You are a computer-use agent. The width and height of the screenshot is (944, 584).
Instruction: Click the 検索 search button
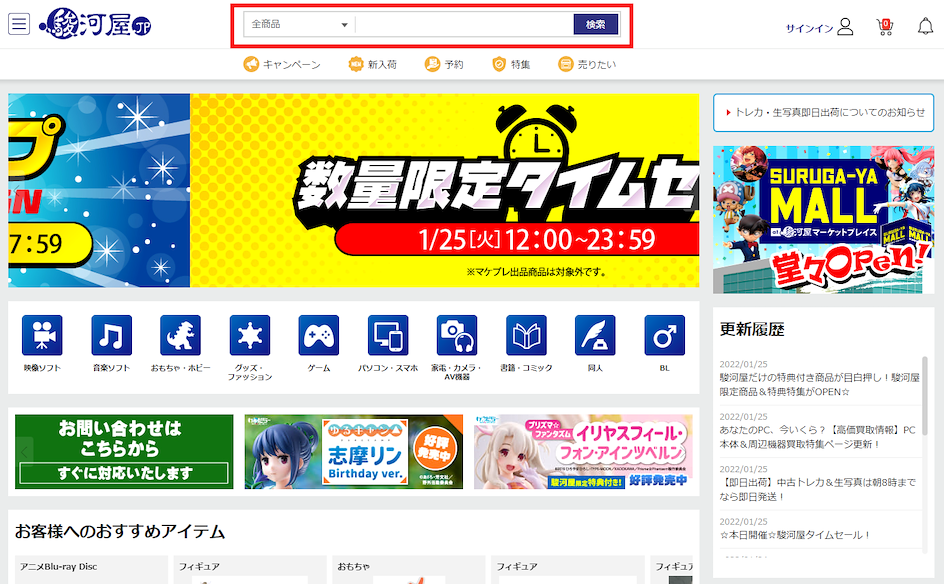click(595, 25)
